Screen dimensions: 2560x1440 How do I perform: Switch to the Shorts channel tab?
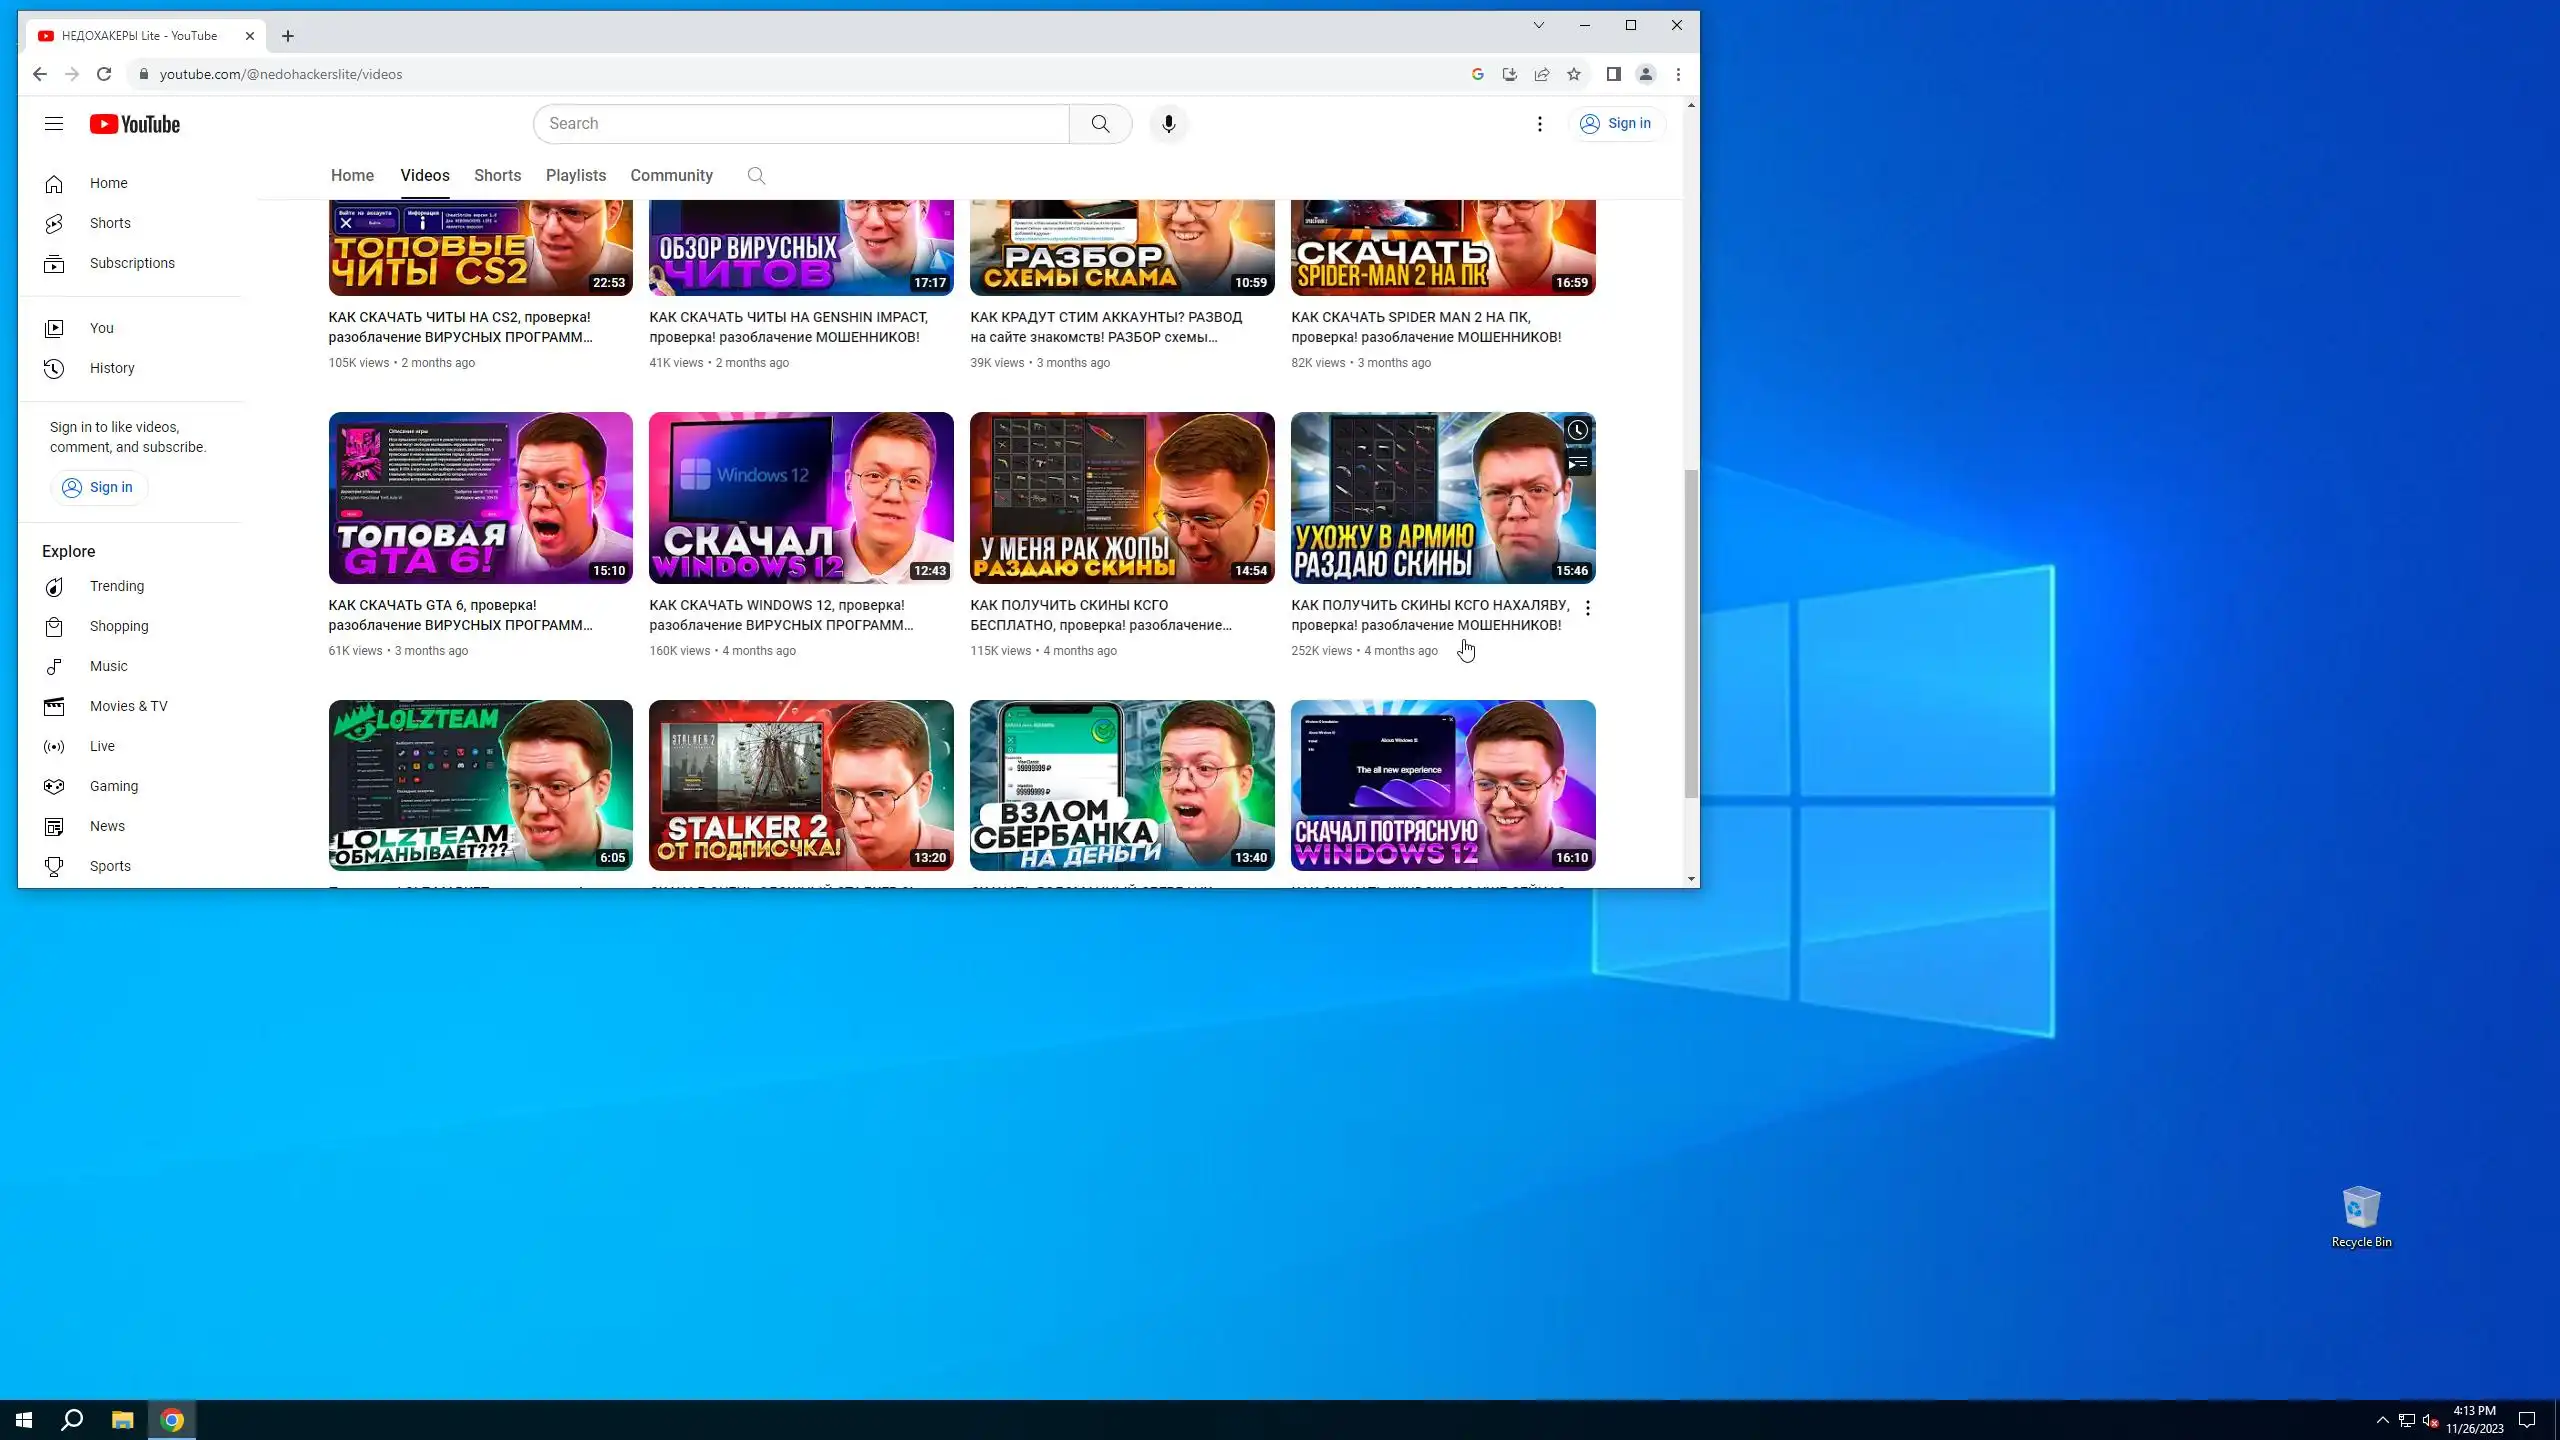[x=497, y=176]
